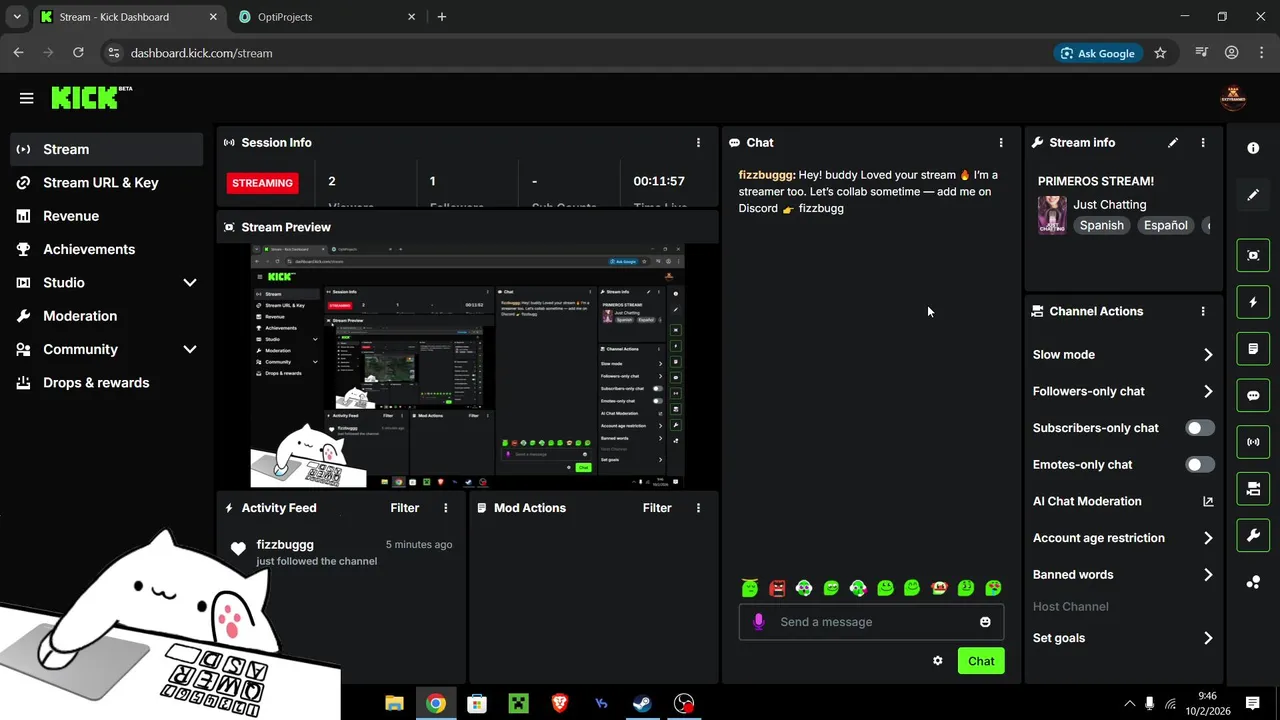Toggle the Activity Feed bolt icon in the right sidebar
This screenshot has height=720, width=1280.
coord(1253,302)
